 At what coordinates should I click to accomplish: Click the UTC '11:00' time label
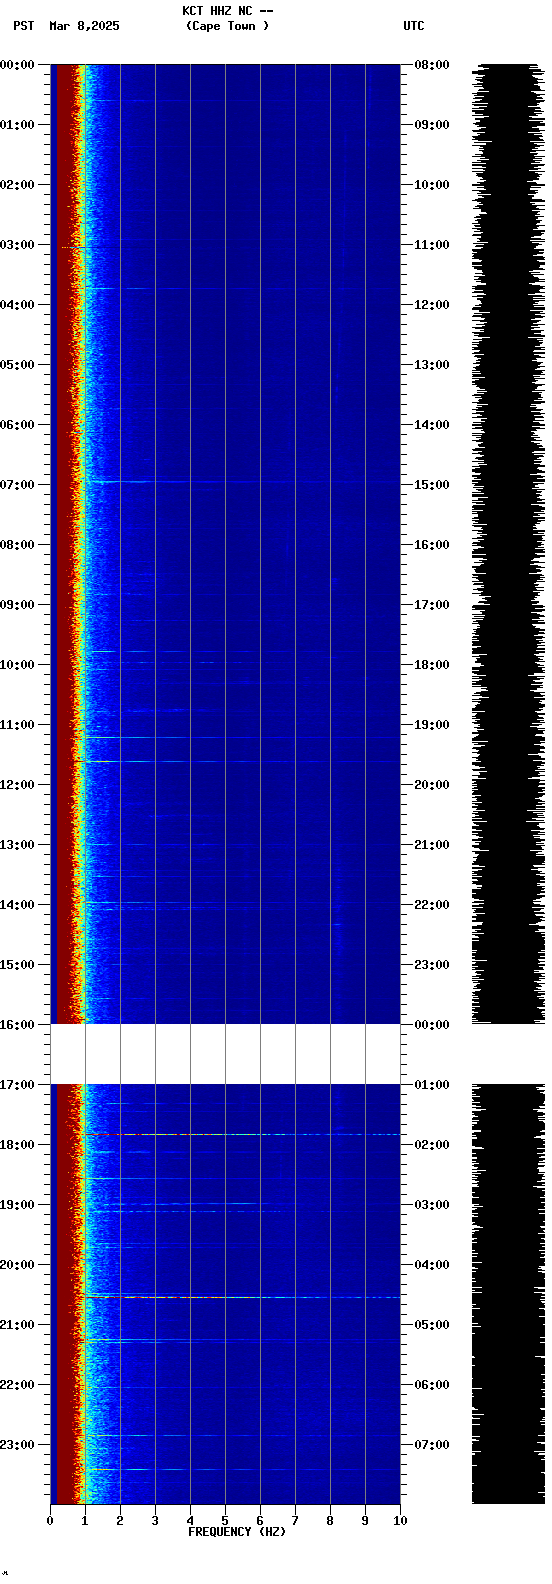pos(432,245)
